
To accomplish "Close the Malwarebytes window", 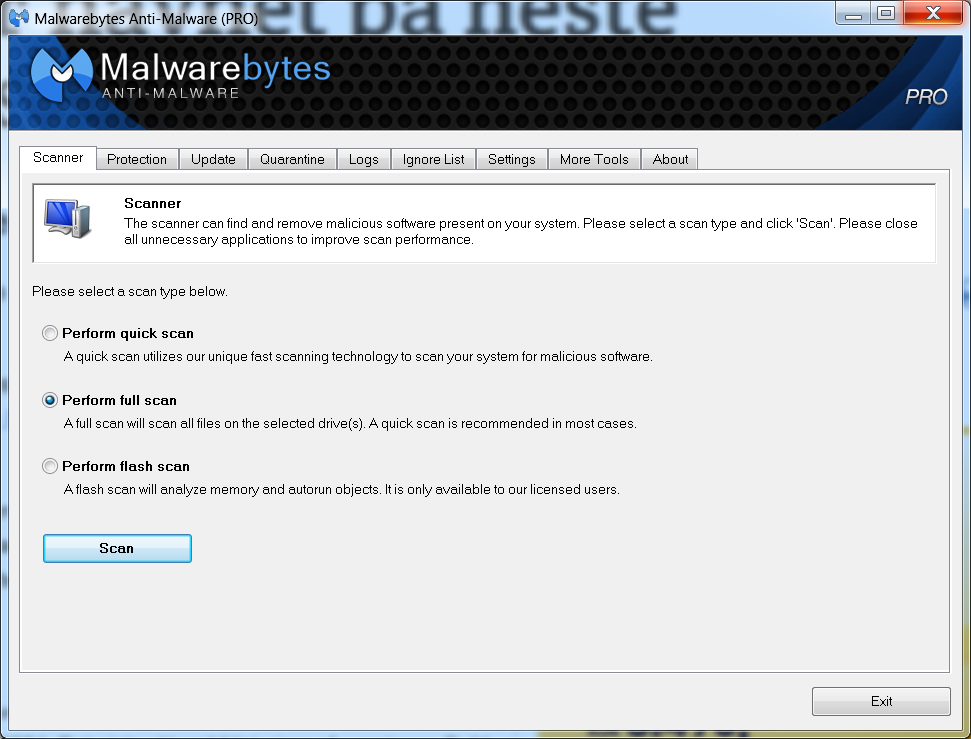I will [x=933, y=13].
